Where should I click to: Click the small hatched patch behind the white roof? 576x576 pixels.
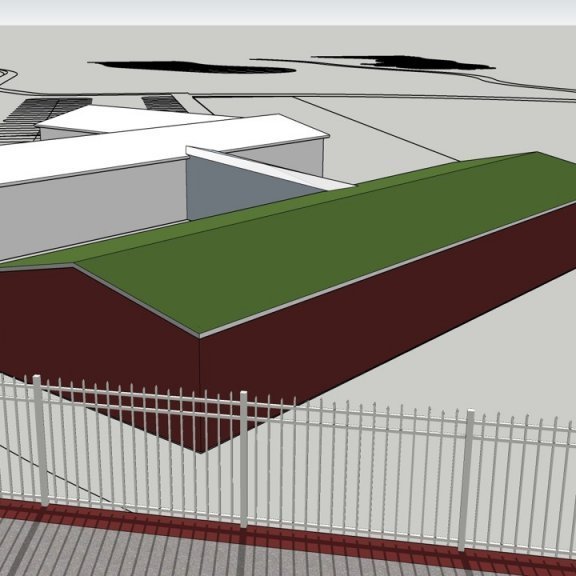click(x=164, y=104)
